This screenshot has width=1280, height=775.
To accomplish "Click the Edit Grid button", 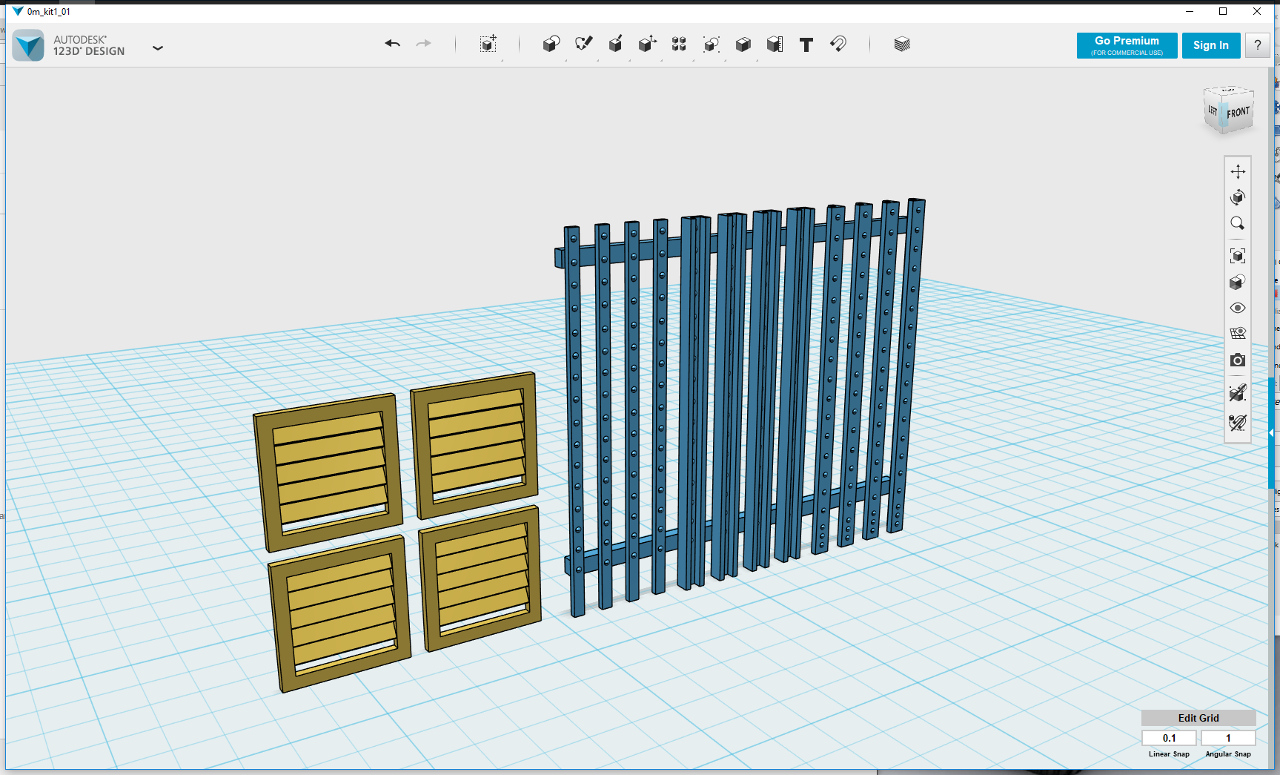I will [x=1199, y=718].
